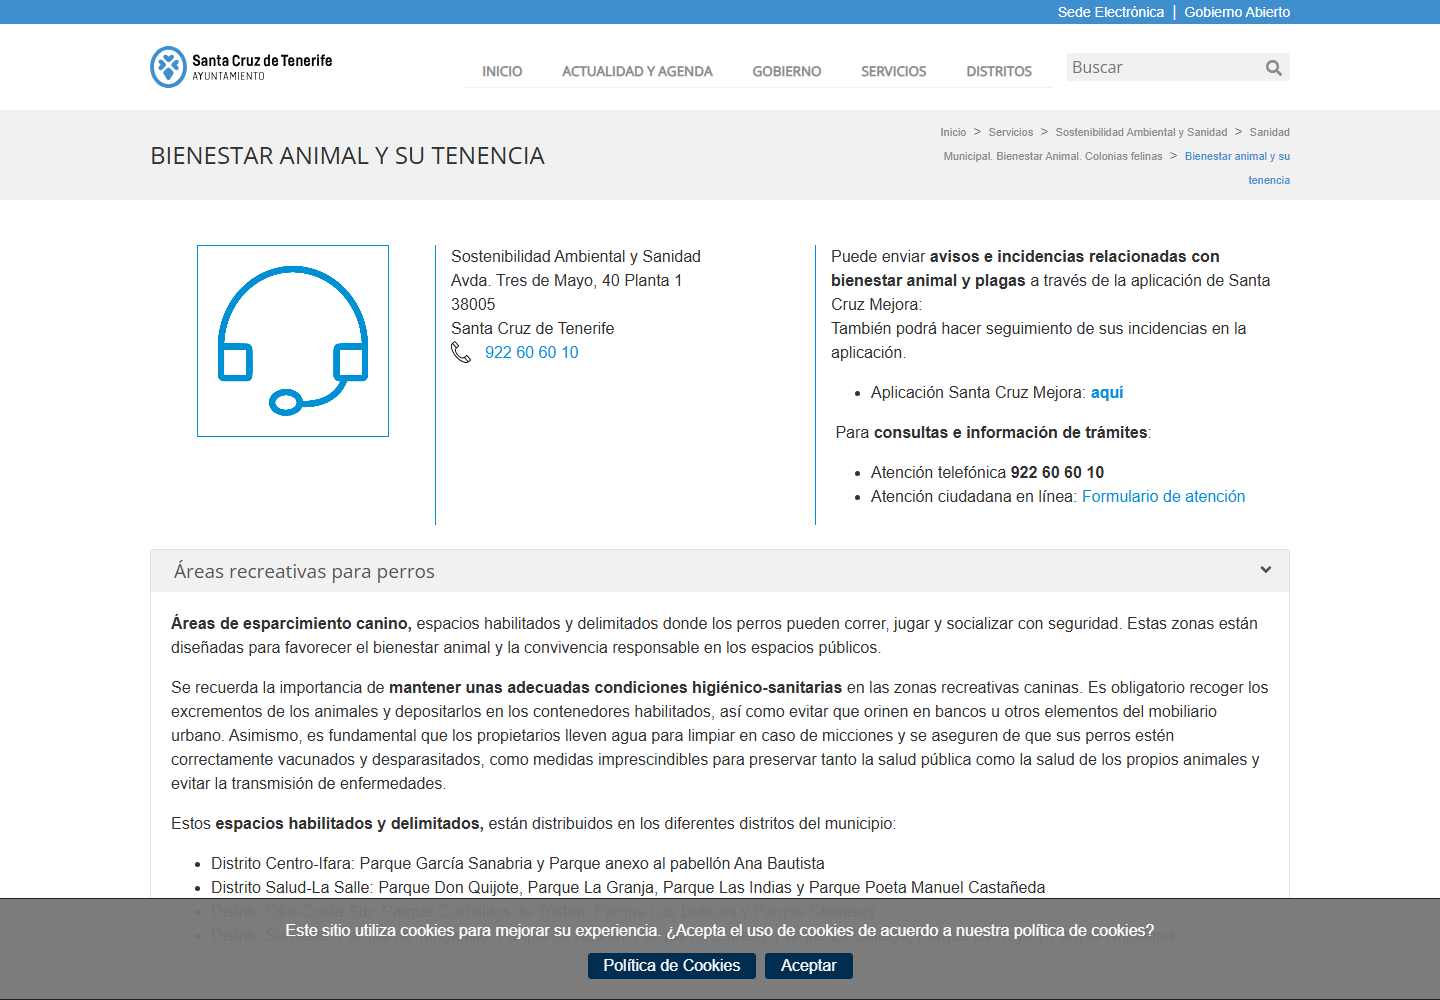Click the telephone icon beside the phone number
Image resolution: width=1440 pixels, height=1000 pixels.
pos(461,352)
